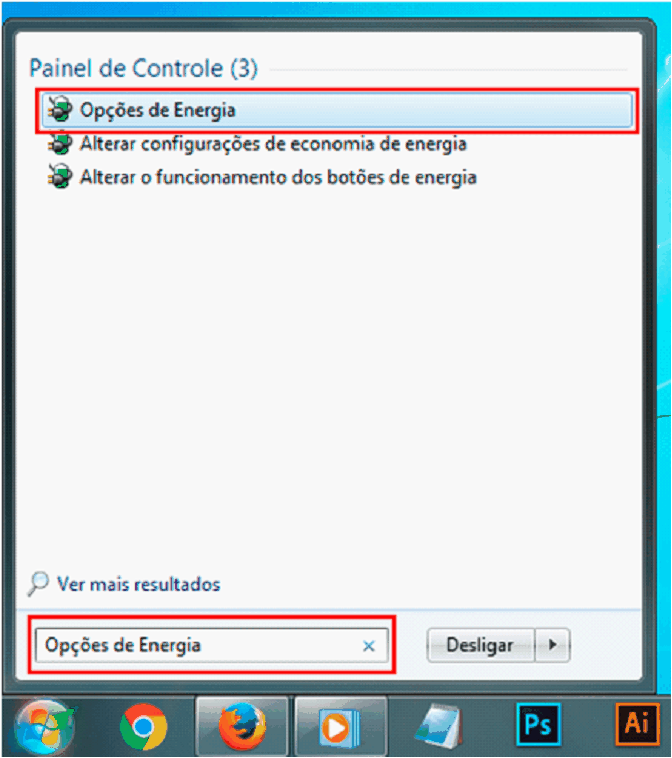Click the Opções de Energia plug icon
Screen dimensions: 672x758
(x=59, y=110)
